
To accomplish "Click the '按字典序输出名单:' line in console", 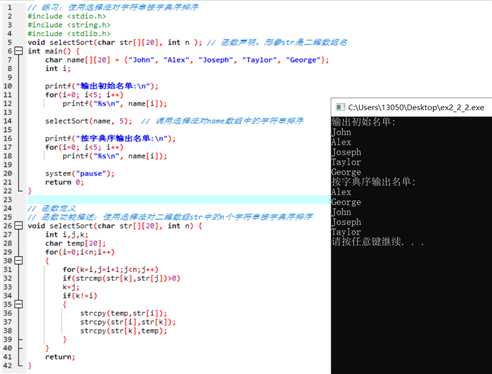I will (x=373, y=182).
